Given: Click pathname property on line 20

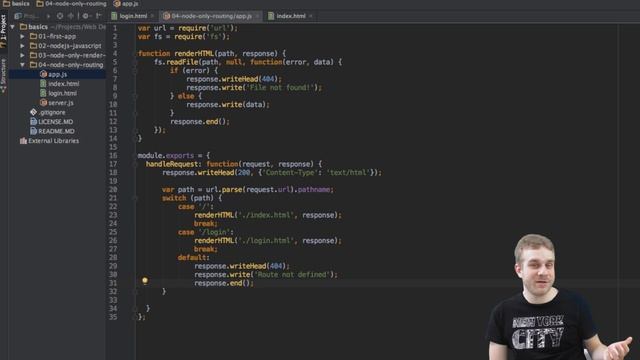Looking at the screenshot, I should (314, 189).
